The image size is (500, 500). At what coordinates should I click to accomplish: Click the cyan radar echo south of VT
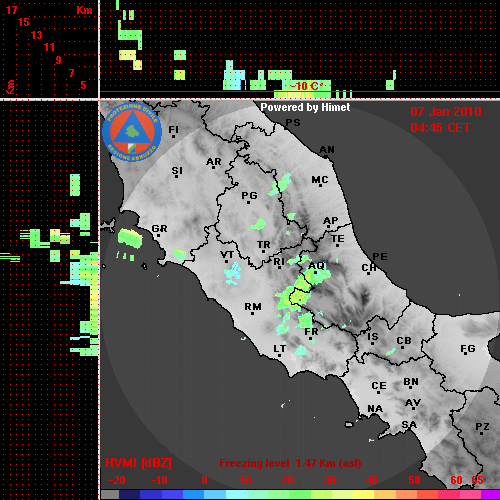(x=233, y=273)
